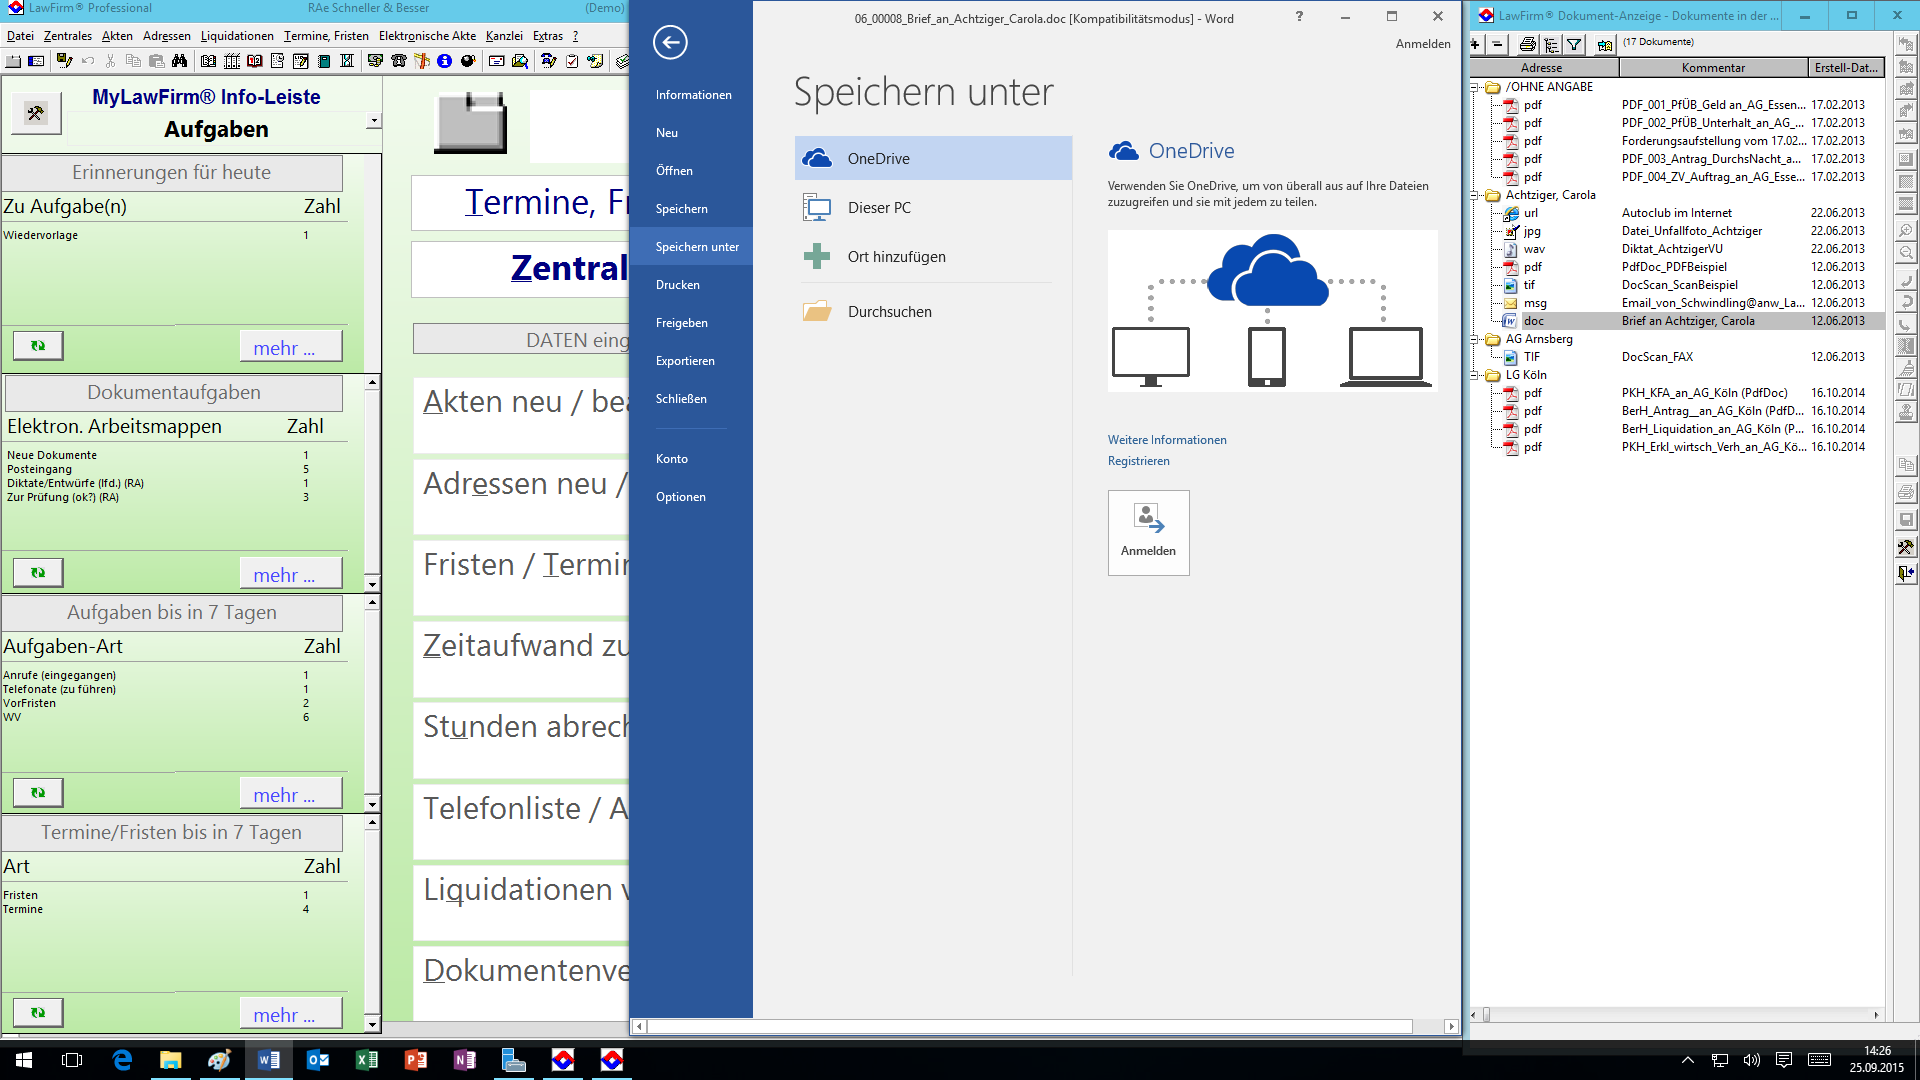Collapse the /OHNE ANGABE folder
This screenshot has width=1920, height=1080.
tap(1475, 87)
